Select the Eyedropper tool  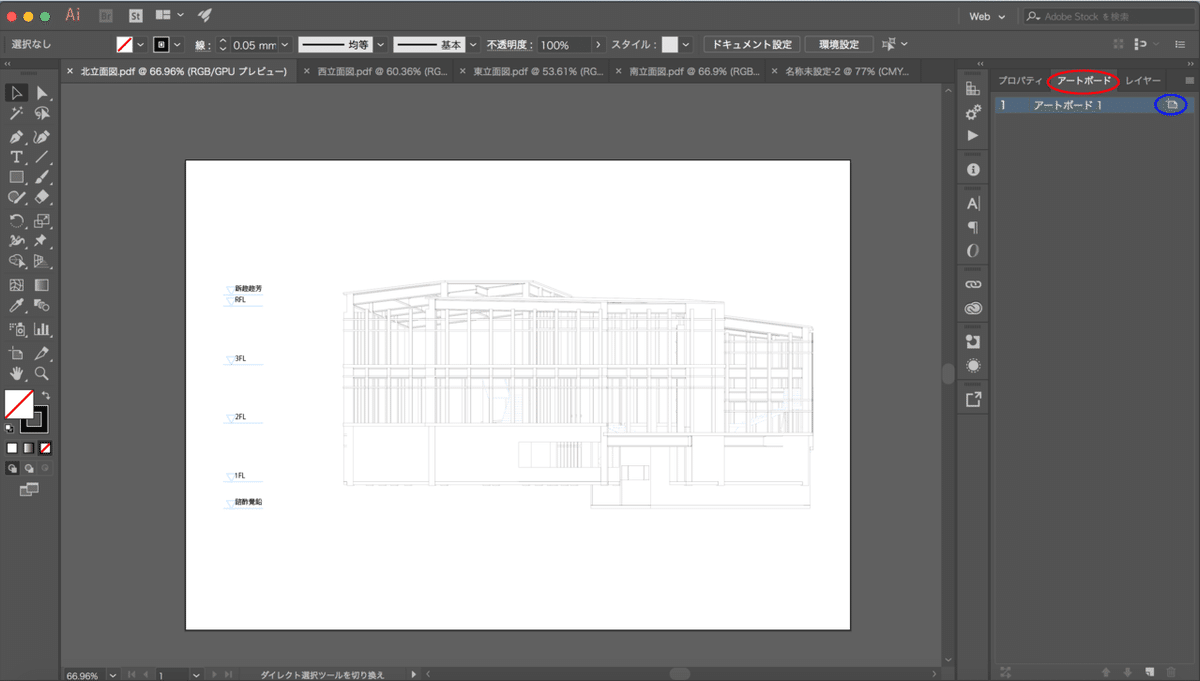click(17, 306)
